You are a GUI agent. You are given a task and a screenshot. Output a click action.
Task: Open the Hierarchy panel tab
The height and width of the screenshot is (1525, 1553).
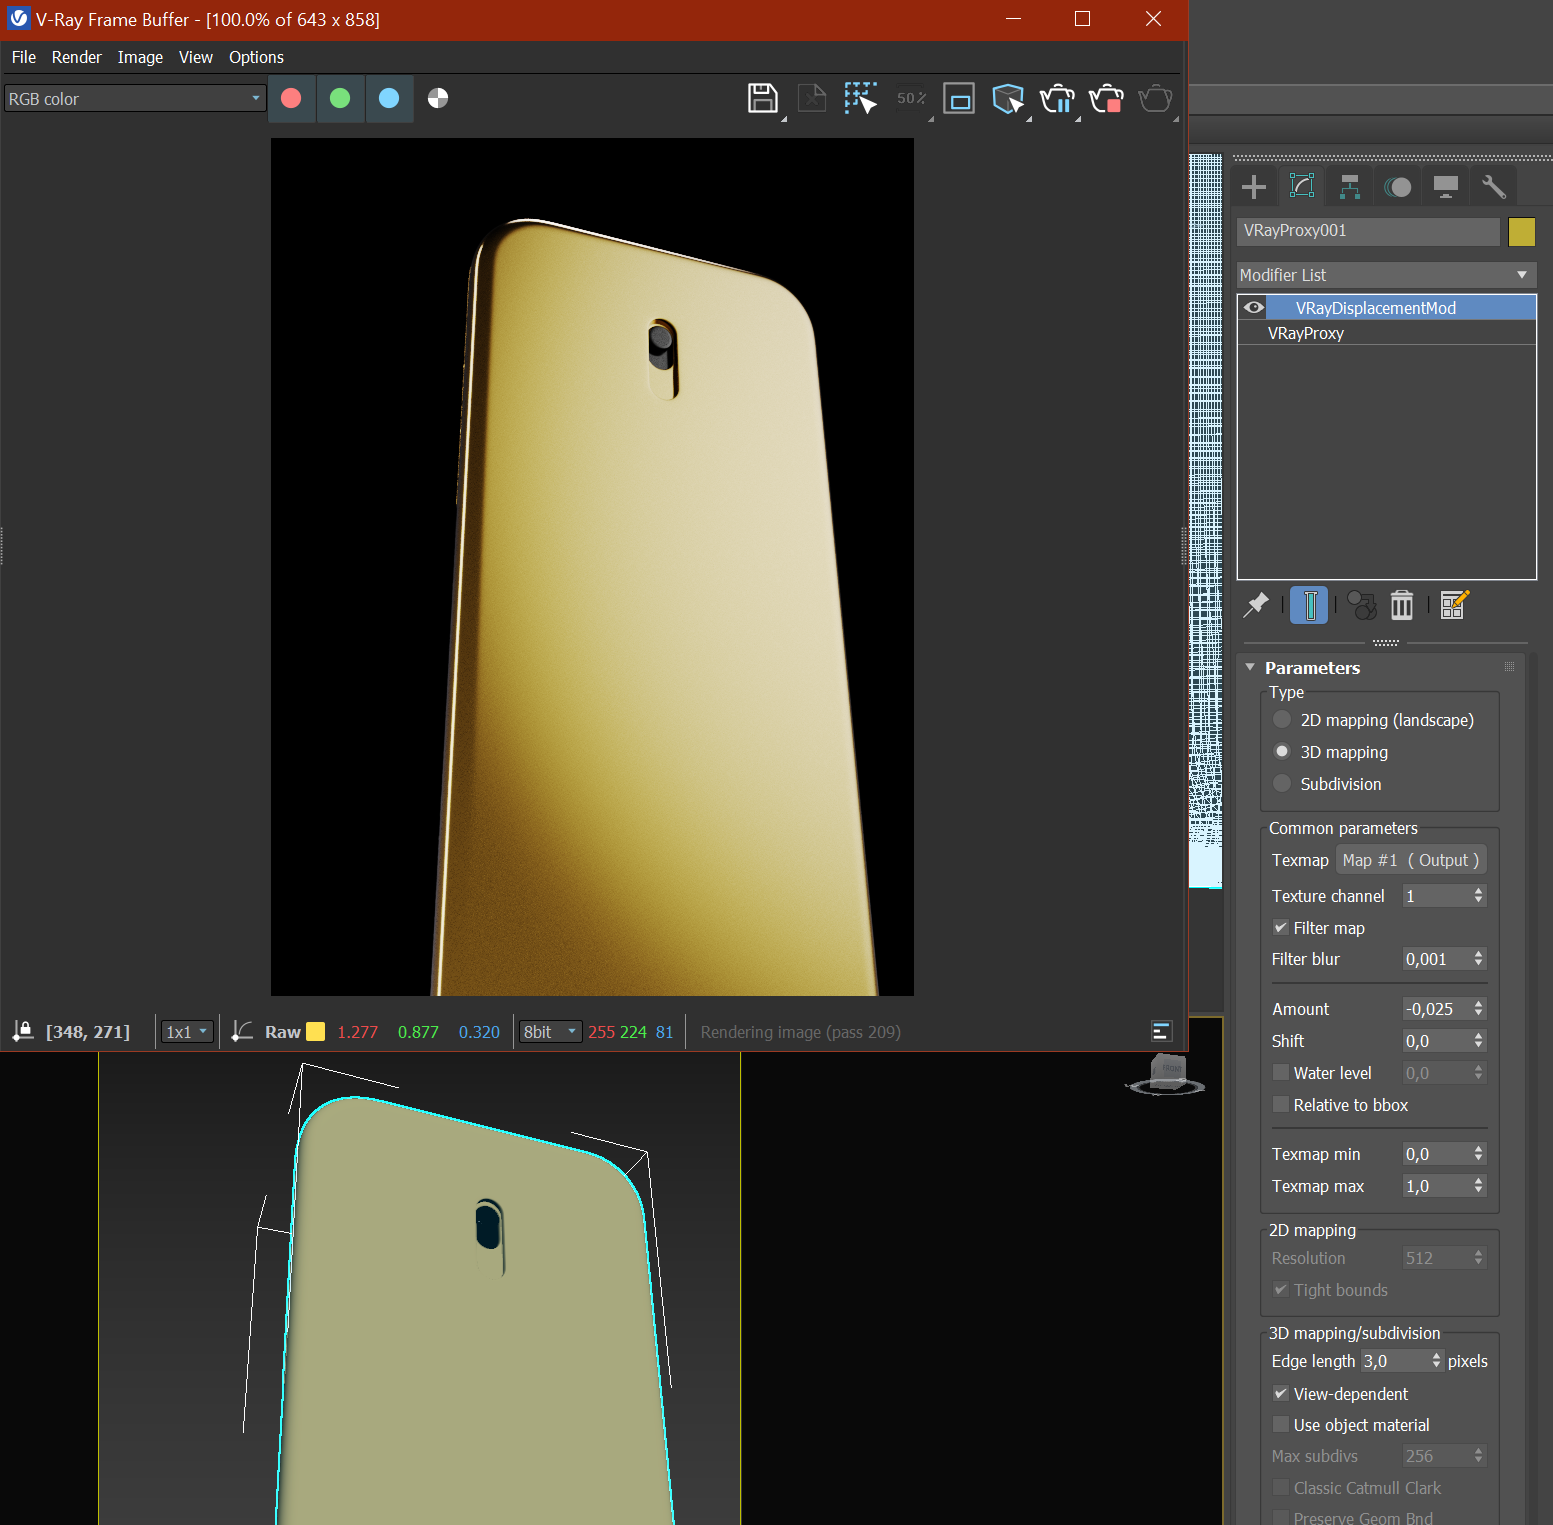1350,187
